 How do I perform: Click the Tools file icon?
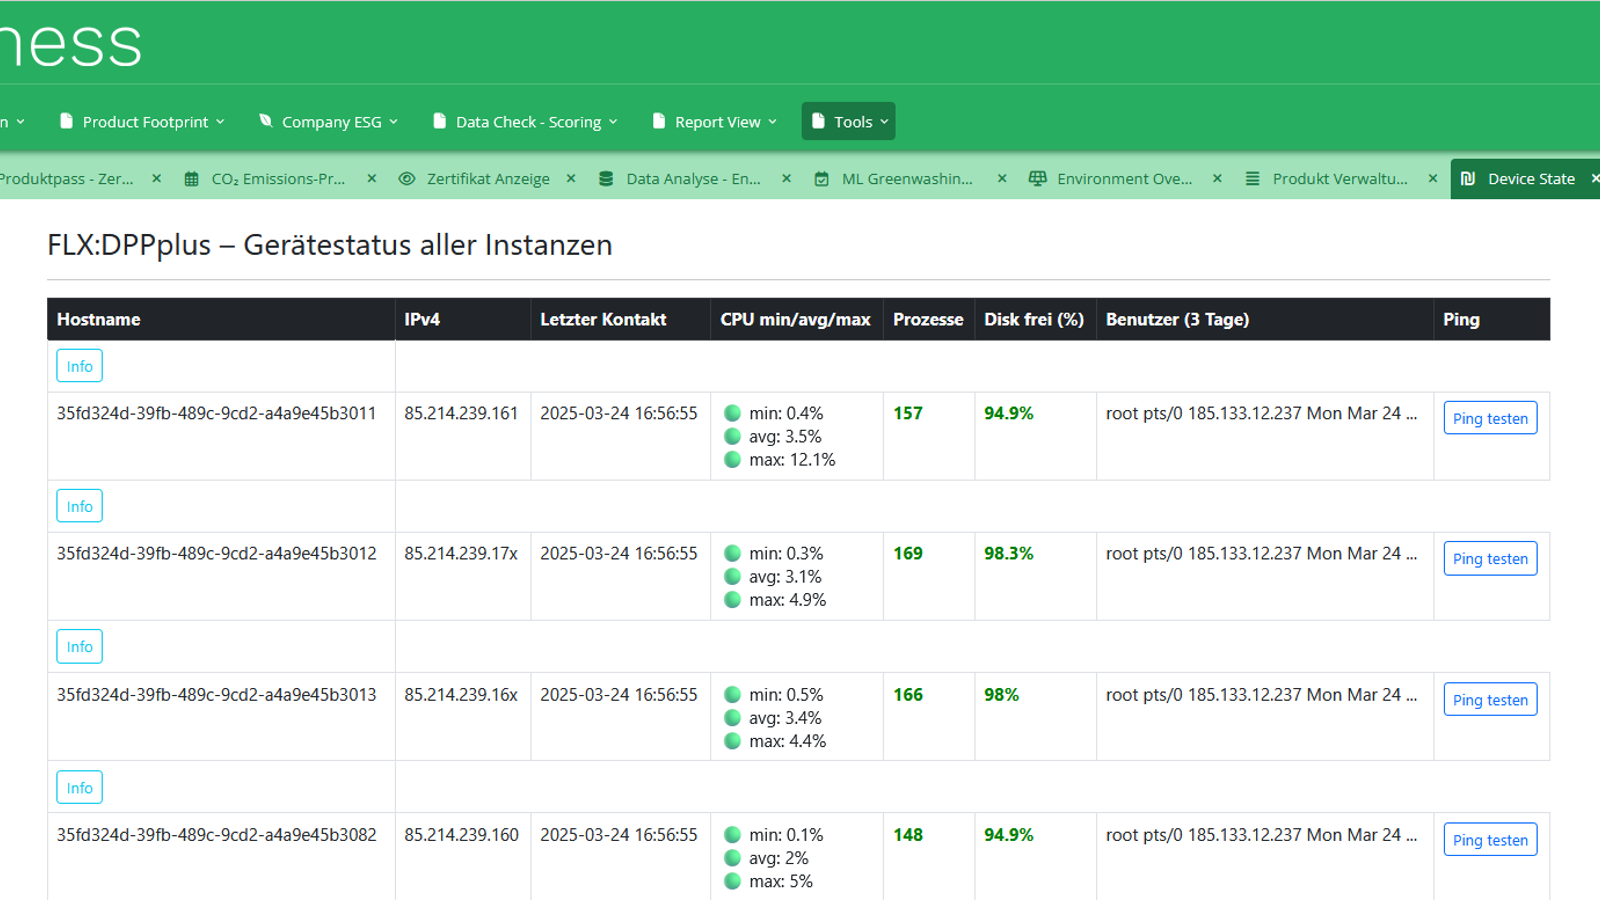click(x=818, y=121)
